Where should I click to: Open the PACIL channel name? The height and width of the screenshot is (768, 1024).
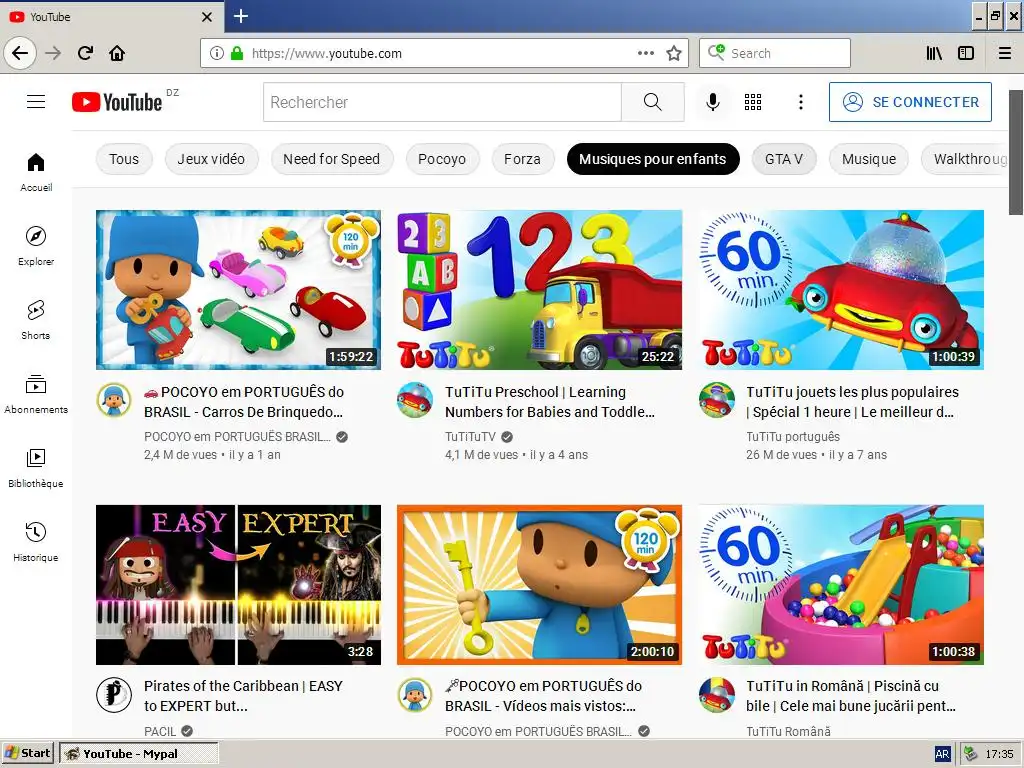(x=160, y=731)
